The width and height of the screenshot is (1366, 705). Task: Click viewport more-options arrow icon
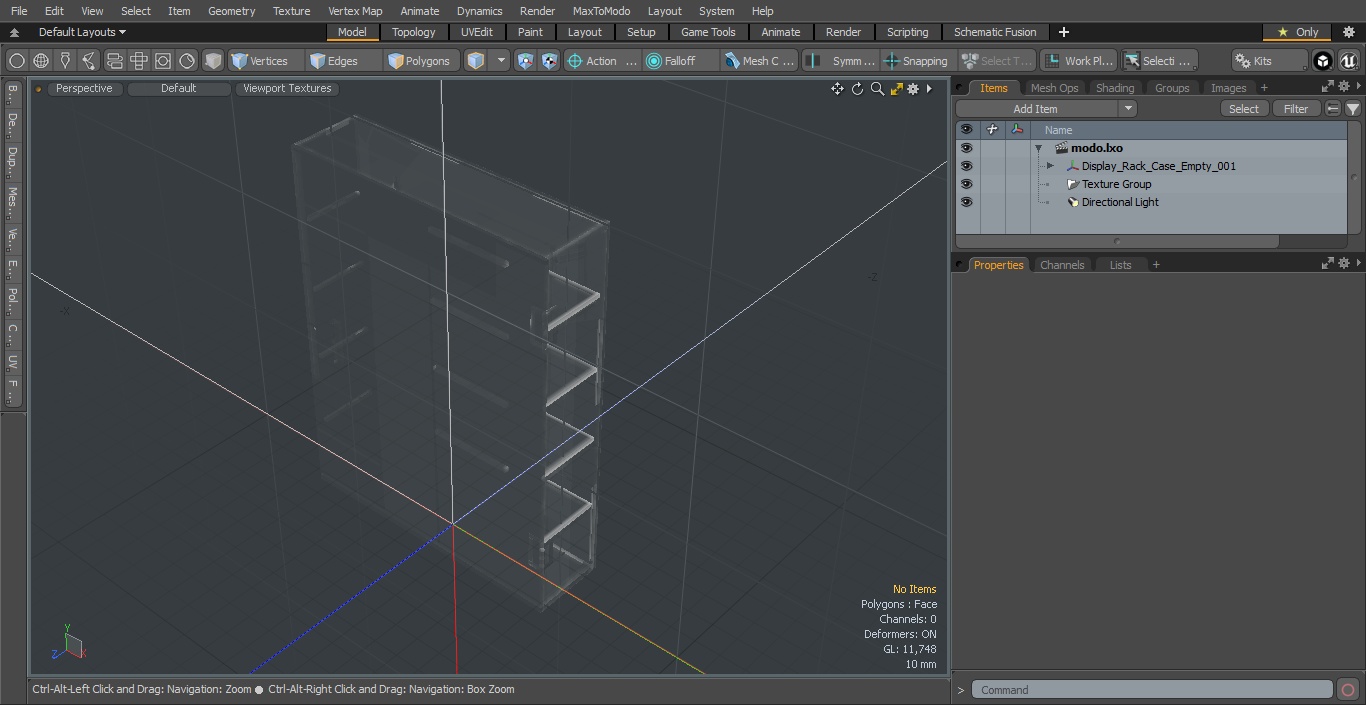pos(929,89)
